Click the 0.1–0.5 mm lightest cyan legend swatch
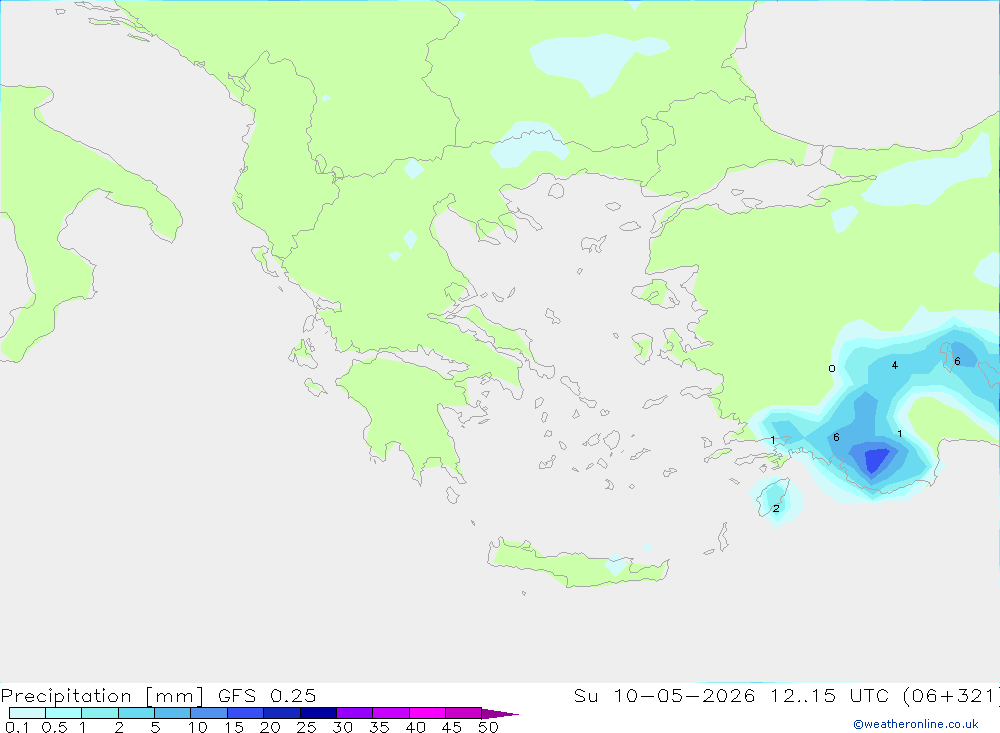 pyautogui.click(x=27, y=713)
